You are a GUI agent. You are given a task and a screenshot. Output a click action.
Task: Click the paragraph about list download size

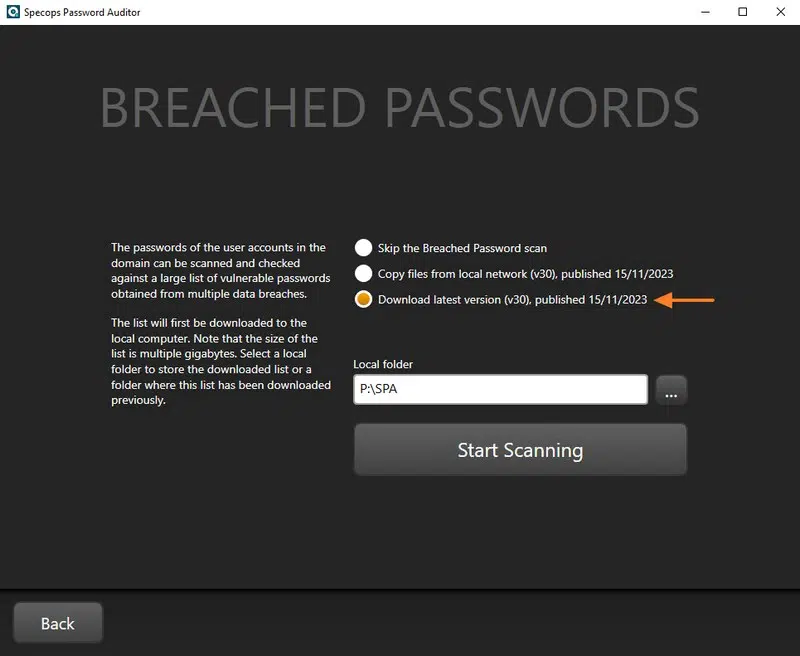click(x=220, y=361)
